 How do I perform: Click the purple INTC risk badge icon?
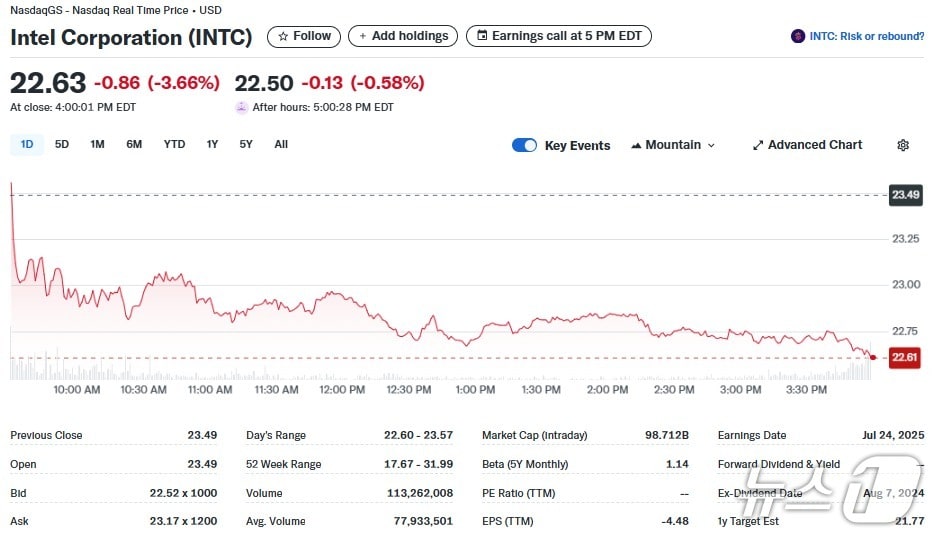797,36
